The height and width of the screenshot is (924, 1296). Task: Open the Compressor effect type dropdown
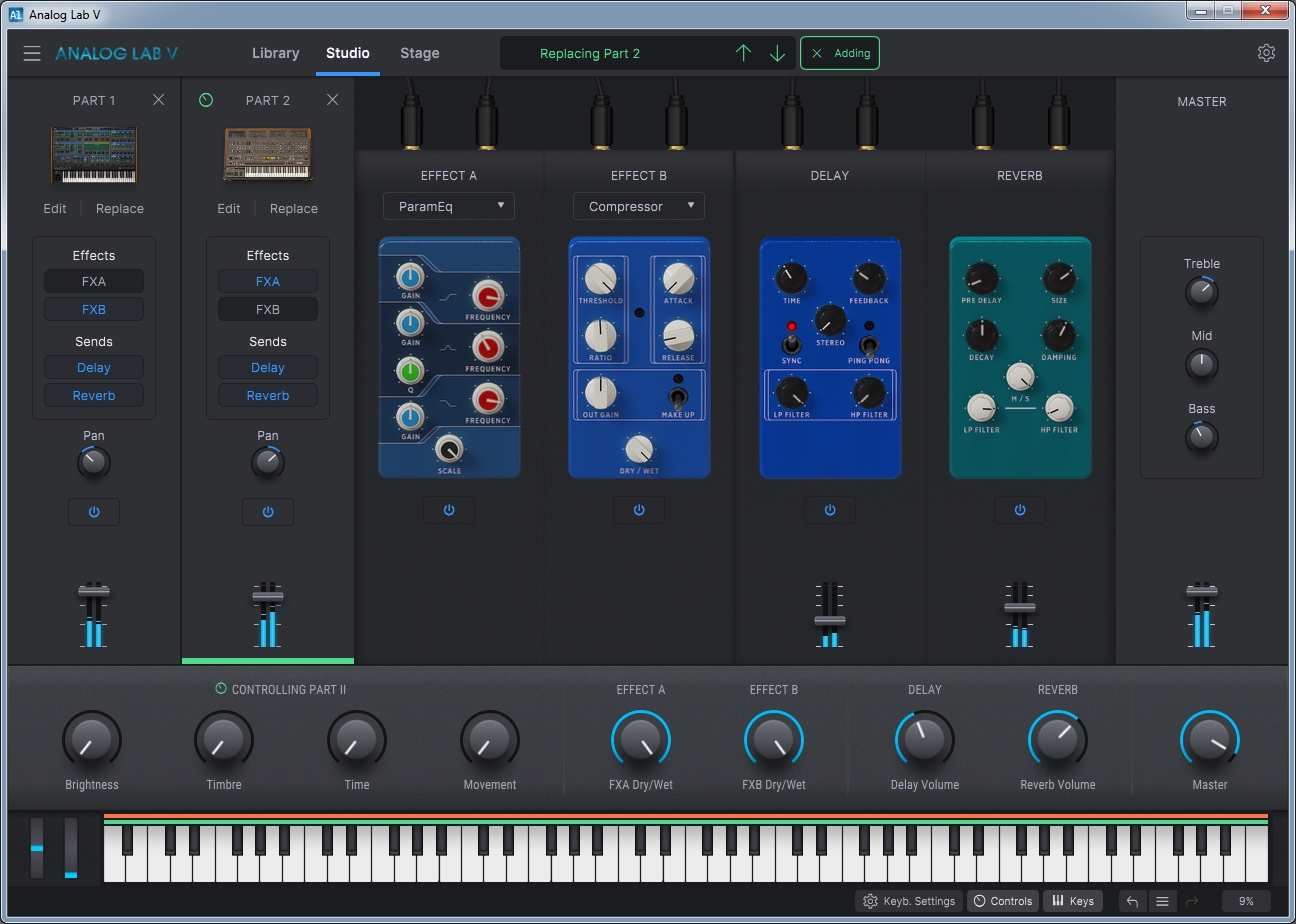638,206
